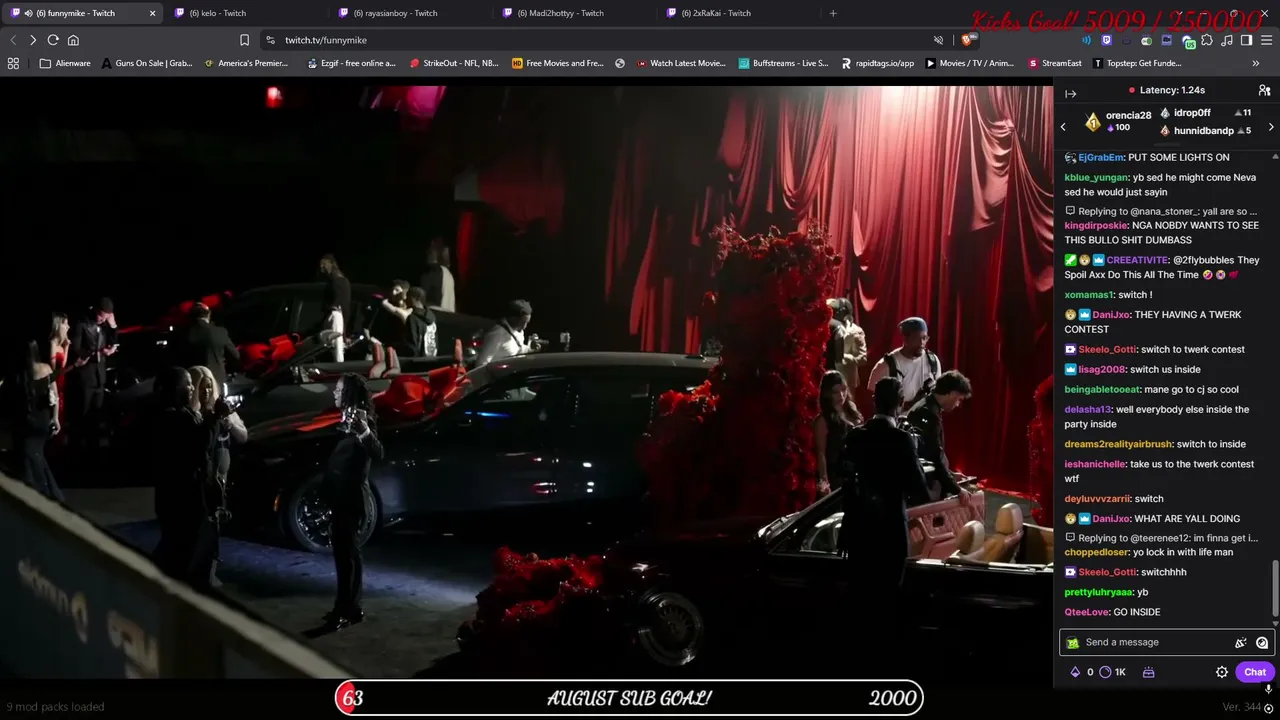Click the browser back arrow

(x=13, y=40)
